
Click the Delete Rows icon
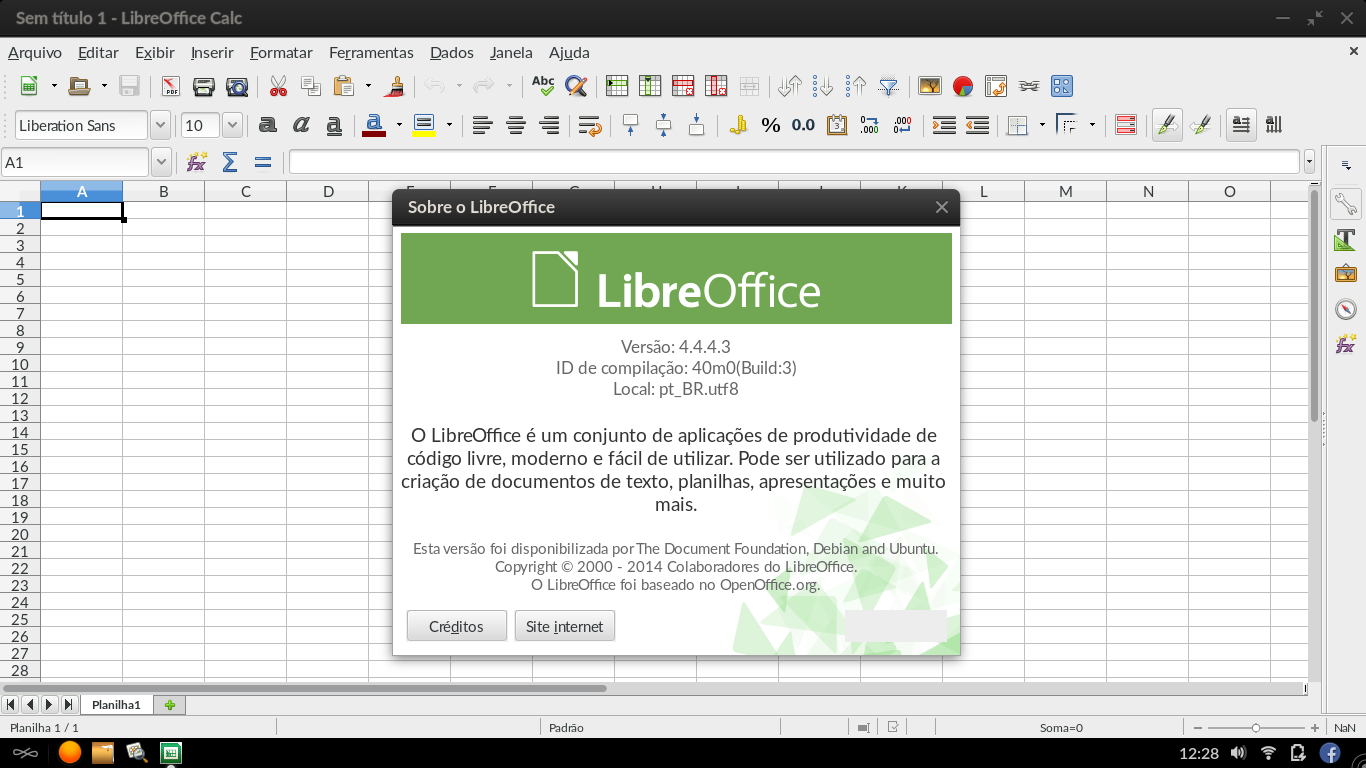pyautogui.click(x=683, y=86)
